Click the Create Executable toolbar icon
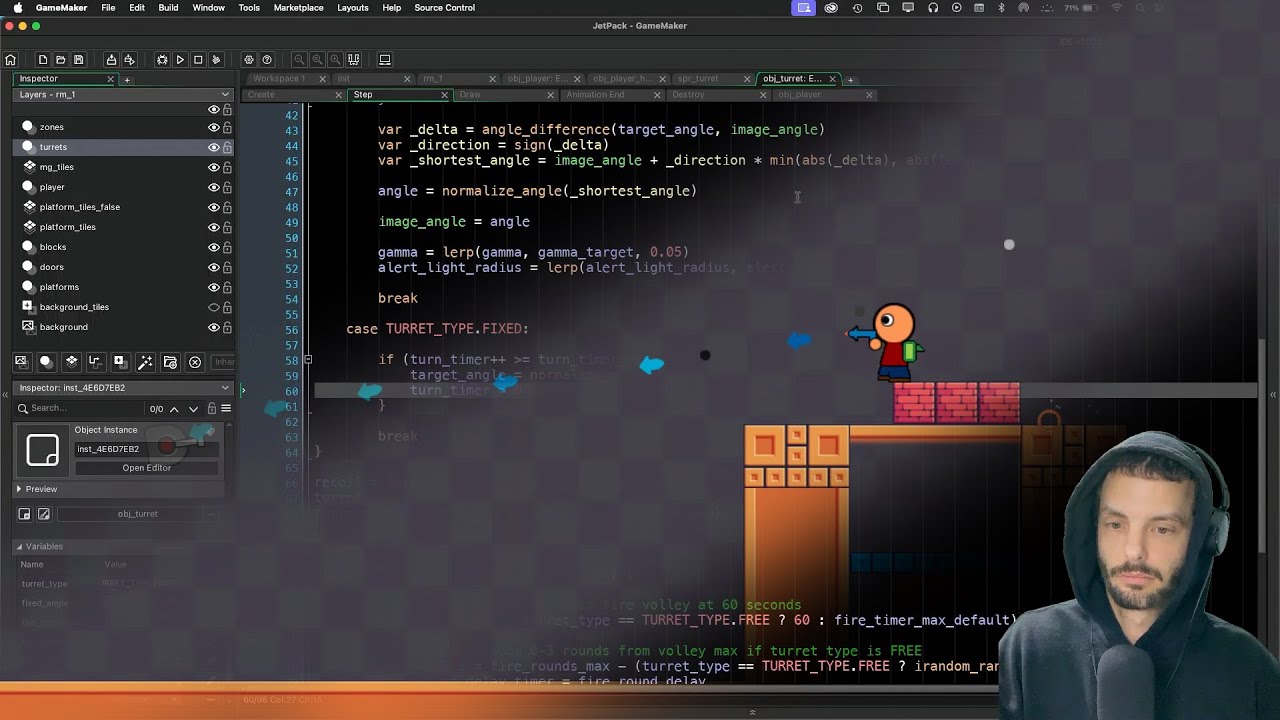Viewport: 1280px width, 720px height. (111, 60)
